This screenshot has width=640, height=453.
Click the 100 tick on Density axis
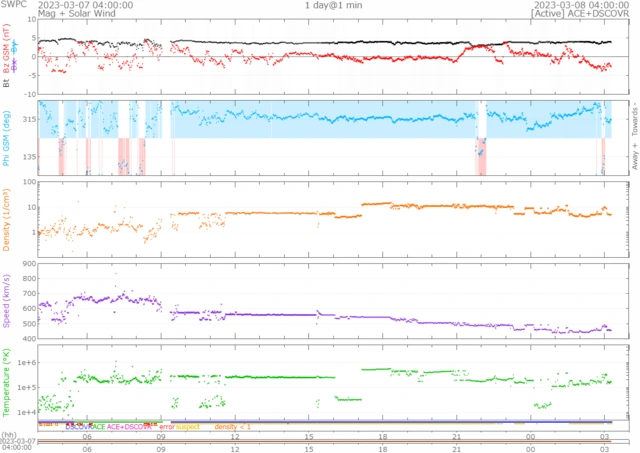[29, 182]
